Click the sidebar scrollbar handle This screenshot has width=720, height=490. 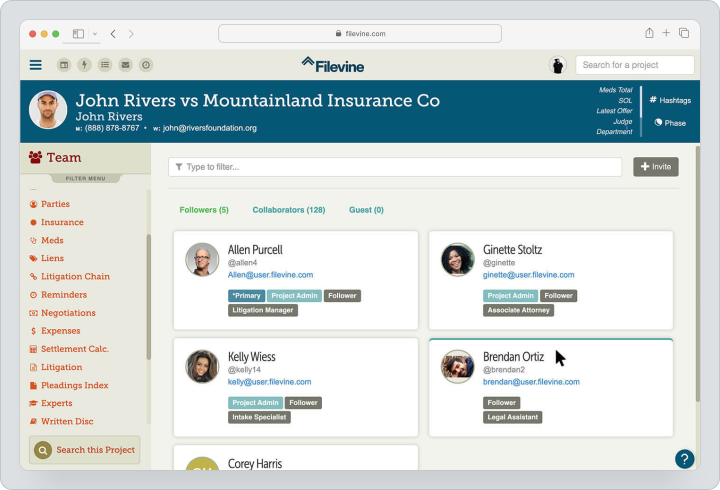tap(148, 297)
